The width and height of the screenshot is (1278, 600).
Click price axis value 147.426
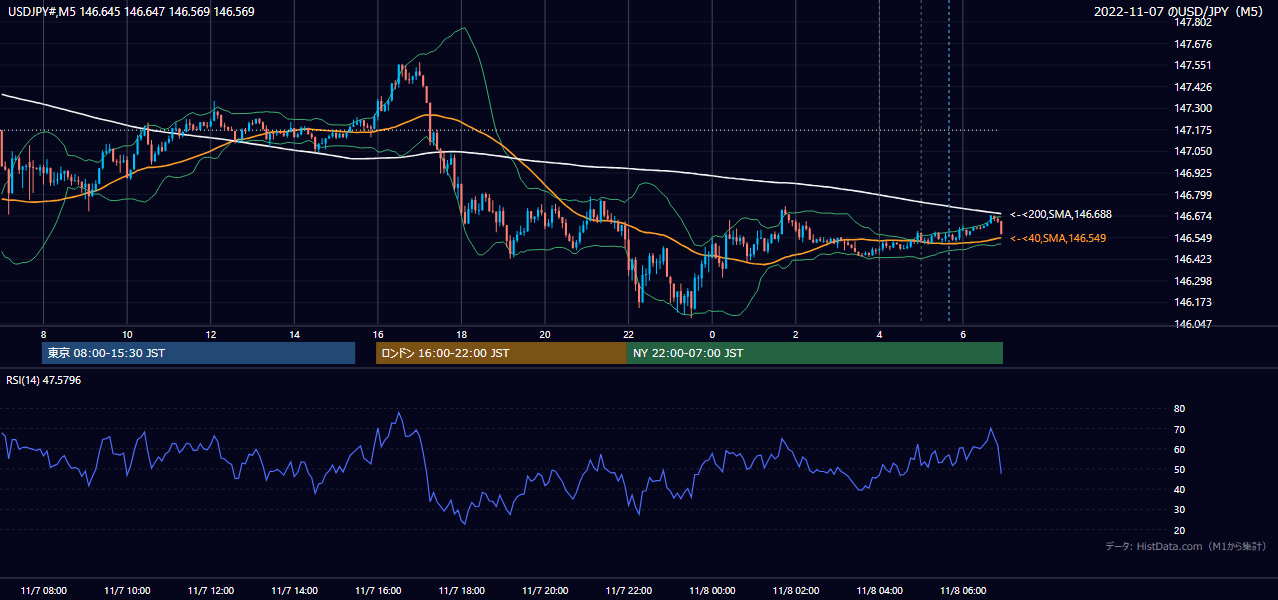click(1193, 87)
